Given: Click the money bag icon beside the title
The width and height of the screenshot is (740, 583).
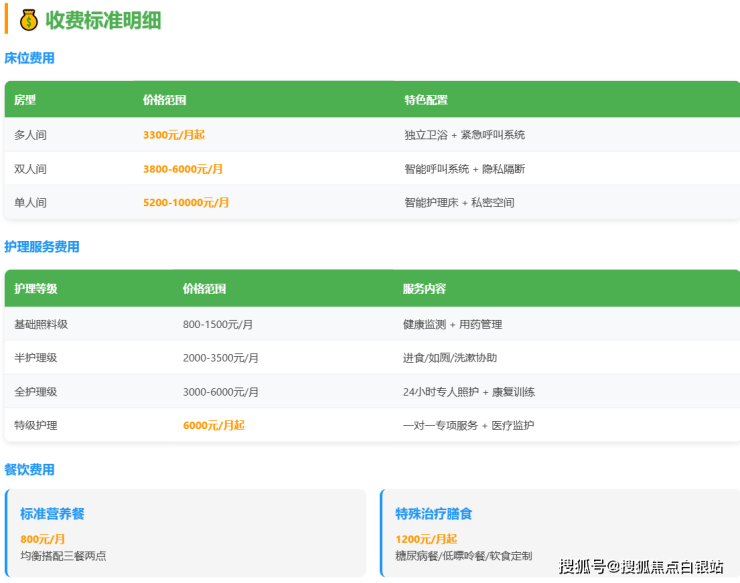Looking at the screenshot, I should (x=28, y=20).
